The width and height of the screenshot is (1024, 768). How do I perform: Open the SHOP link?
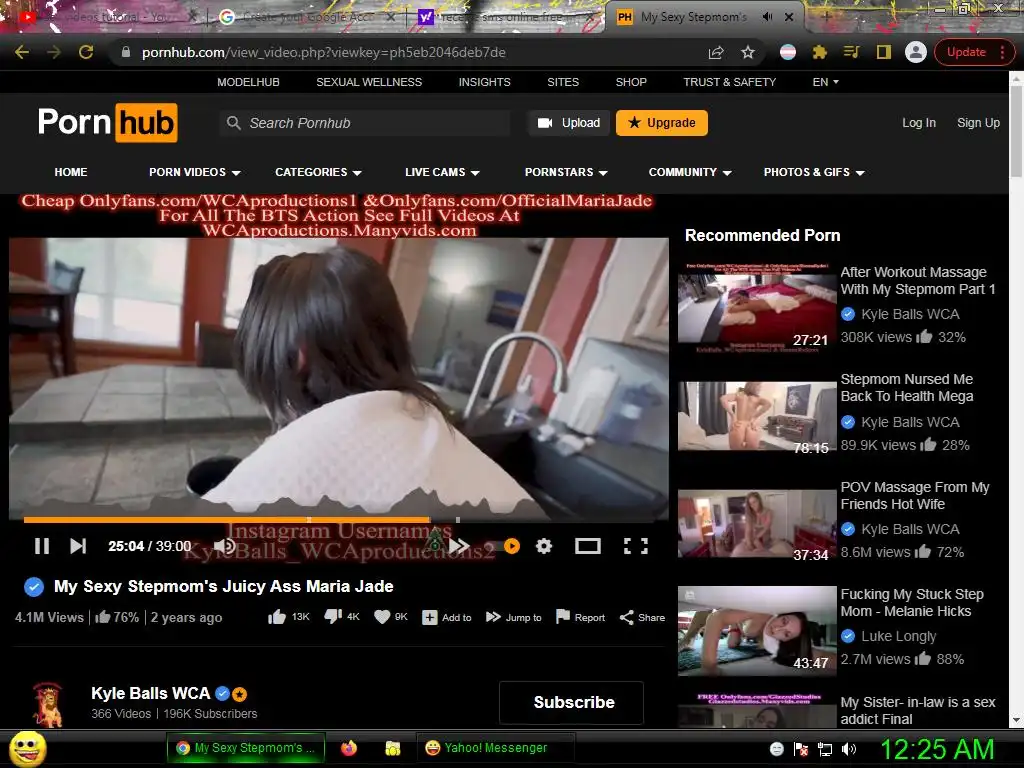(631, 82)
